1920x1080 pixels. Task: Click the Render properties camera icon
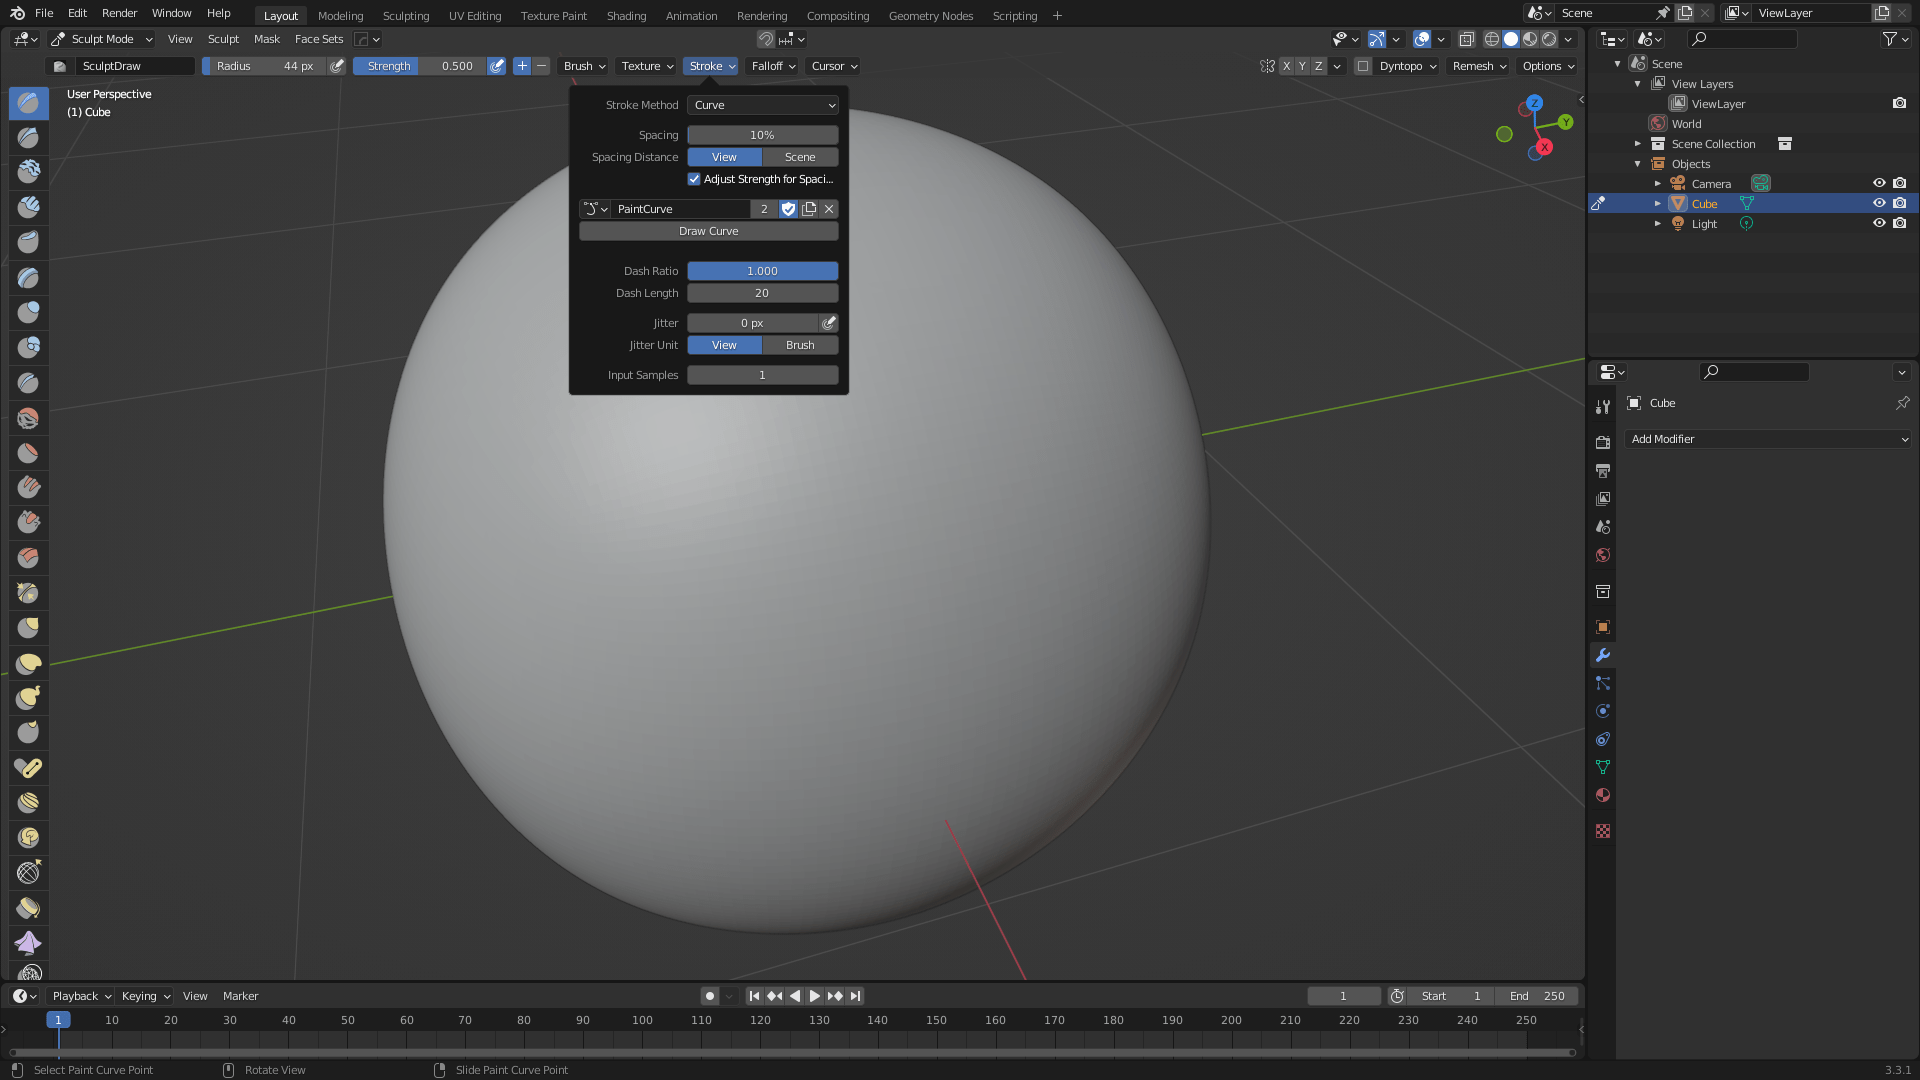point(1603,442)
